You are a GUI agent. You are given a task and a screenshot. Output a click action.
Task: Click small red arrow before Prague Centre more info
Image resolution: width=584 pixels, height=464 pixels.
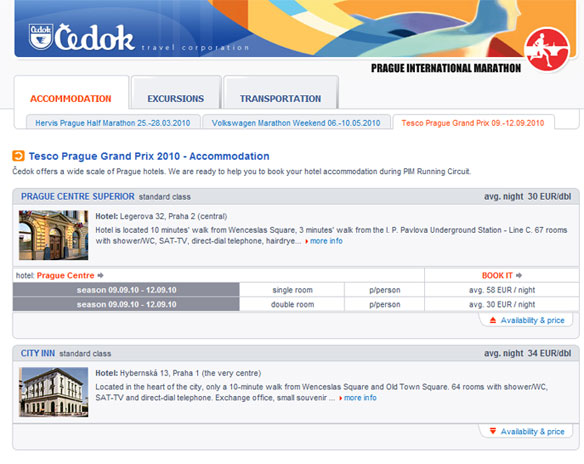click(x=307, y=241)
